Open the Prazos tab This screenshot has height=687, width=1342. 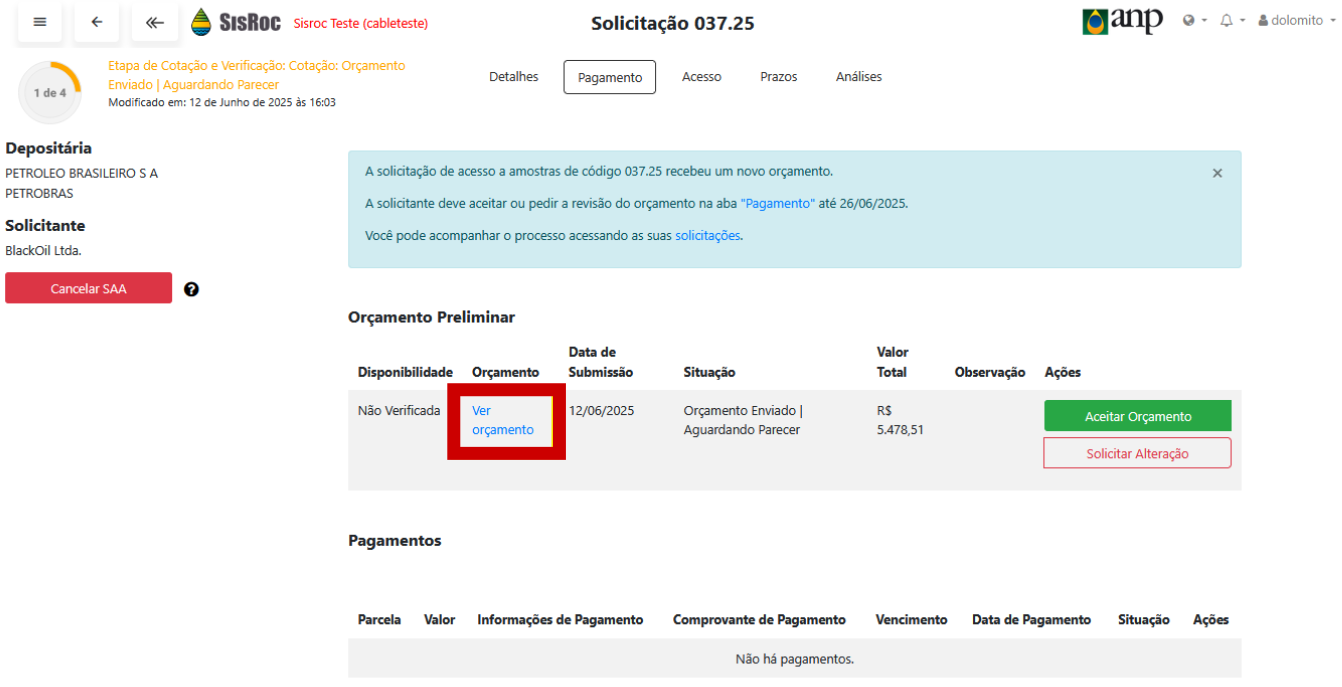coord(778,77)
